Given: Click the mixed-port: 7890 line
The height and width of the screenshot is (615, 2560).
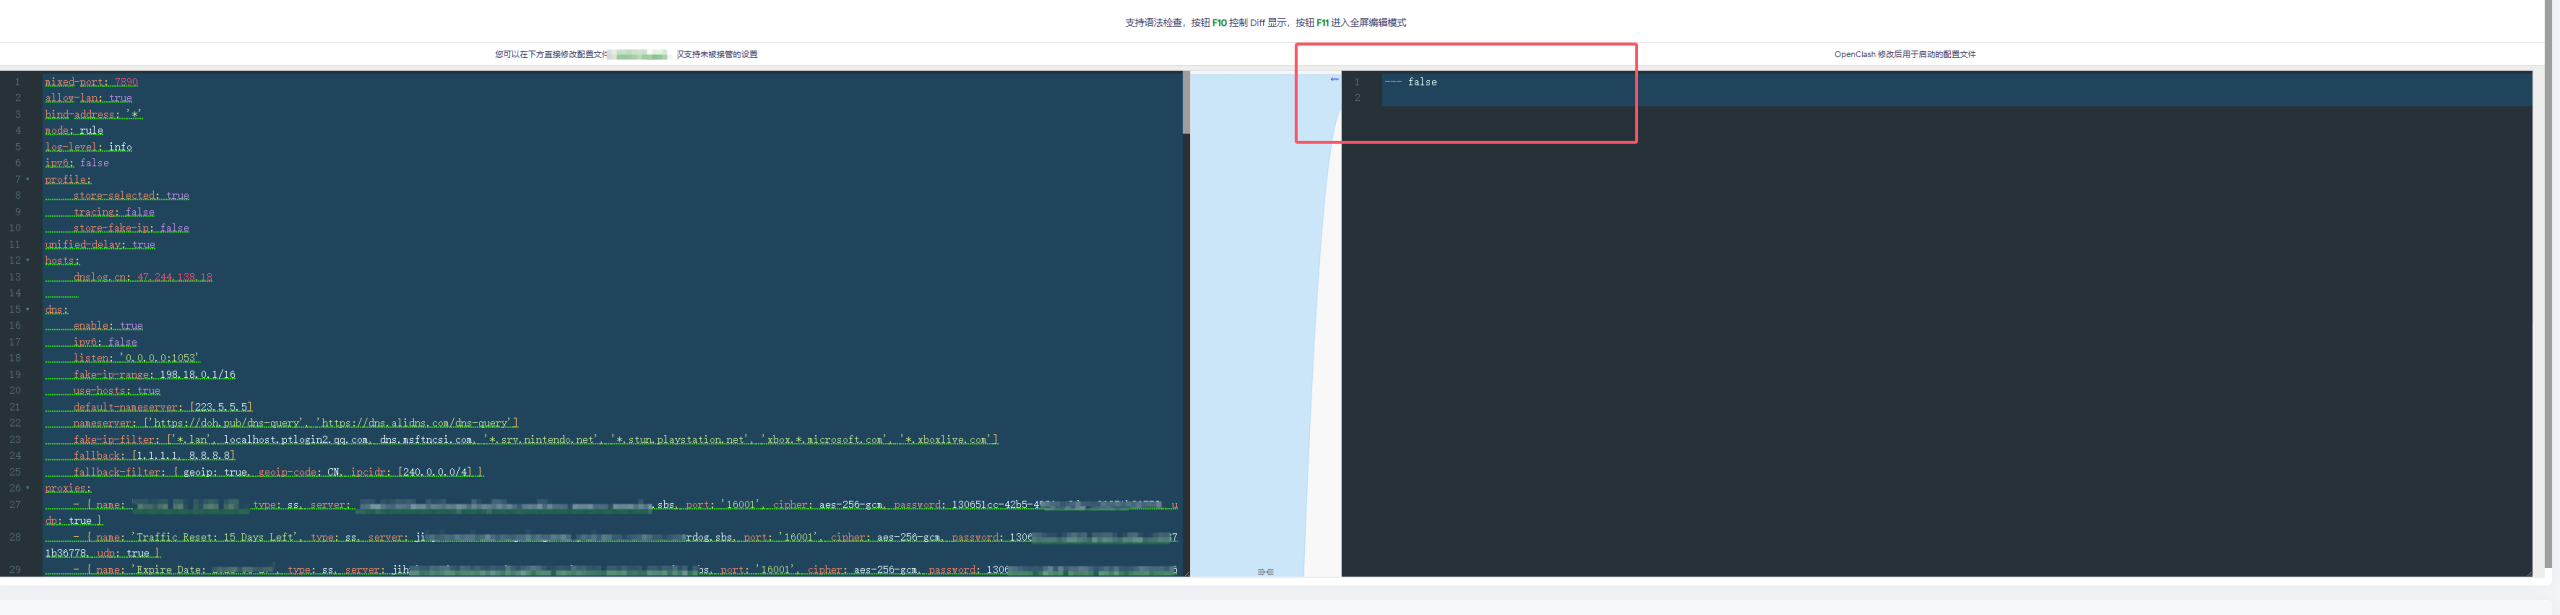Looking at the screenshot, I should [91, 82].
